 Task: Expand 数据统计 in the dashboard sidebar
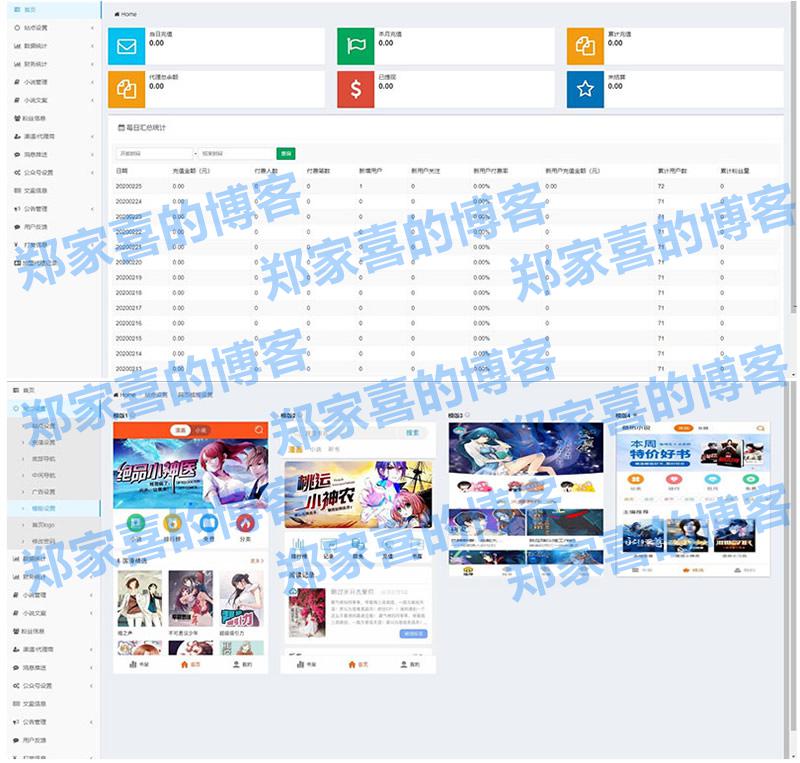coord(54,46)
